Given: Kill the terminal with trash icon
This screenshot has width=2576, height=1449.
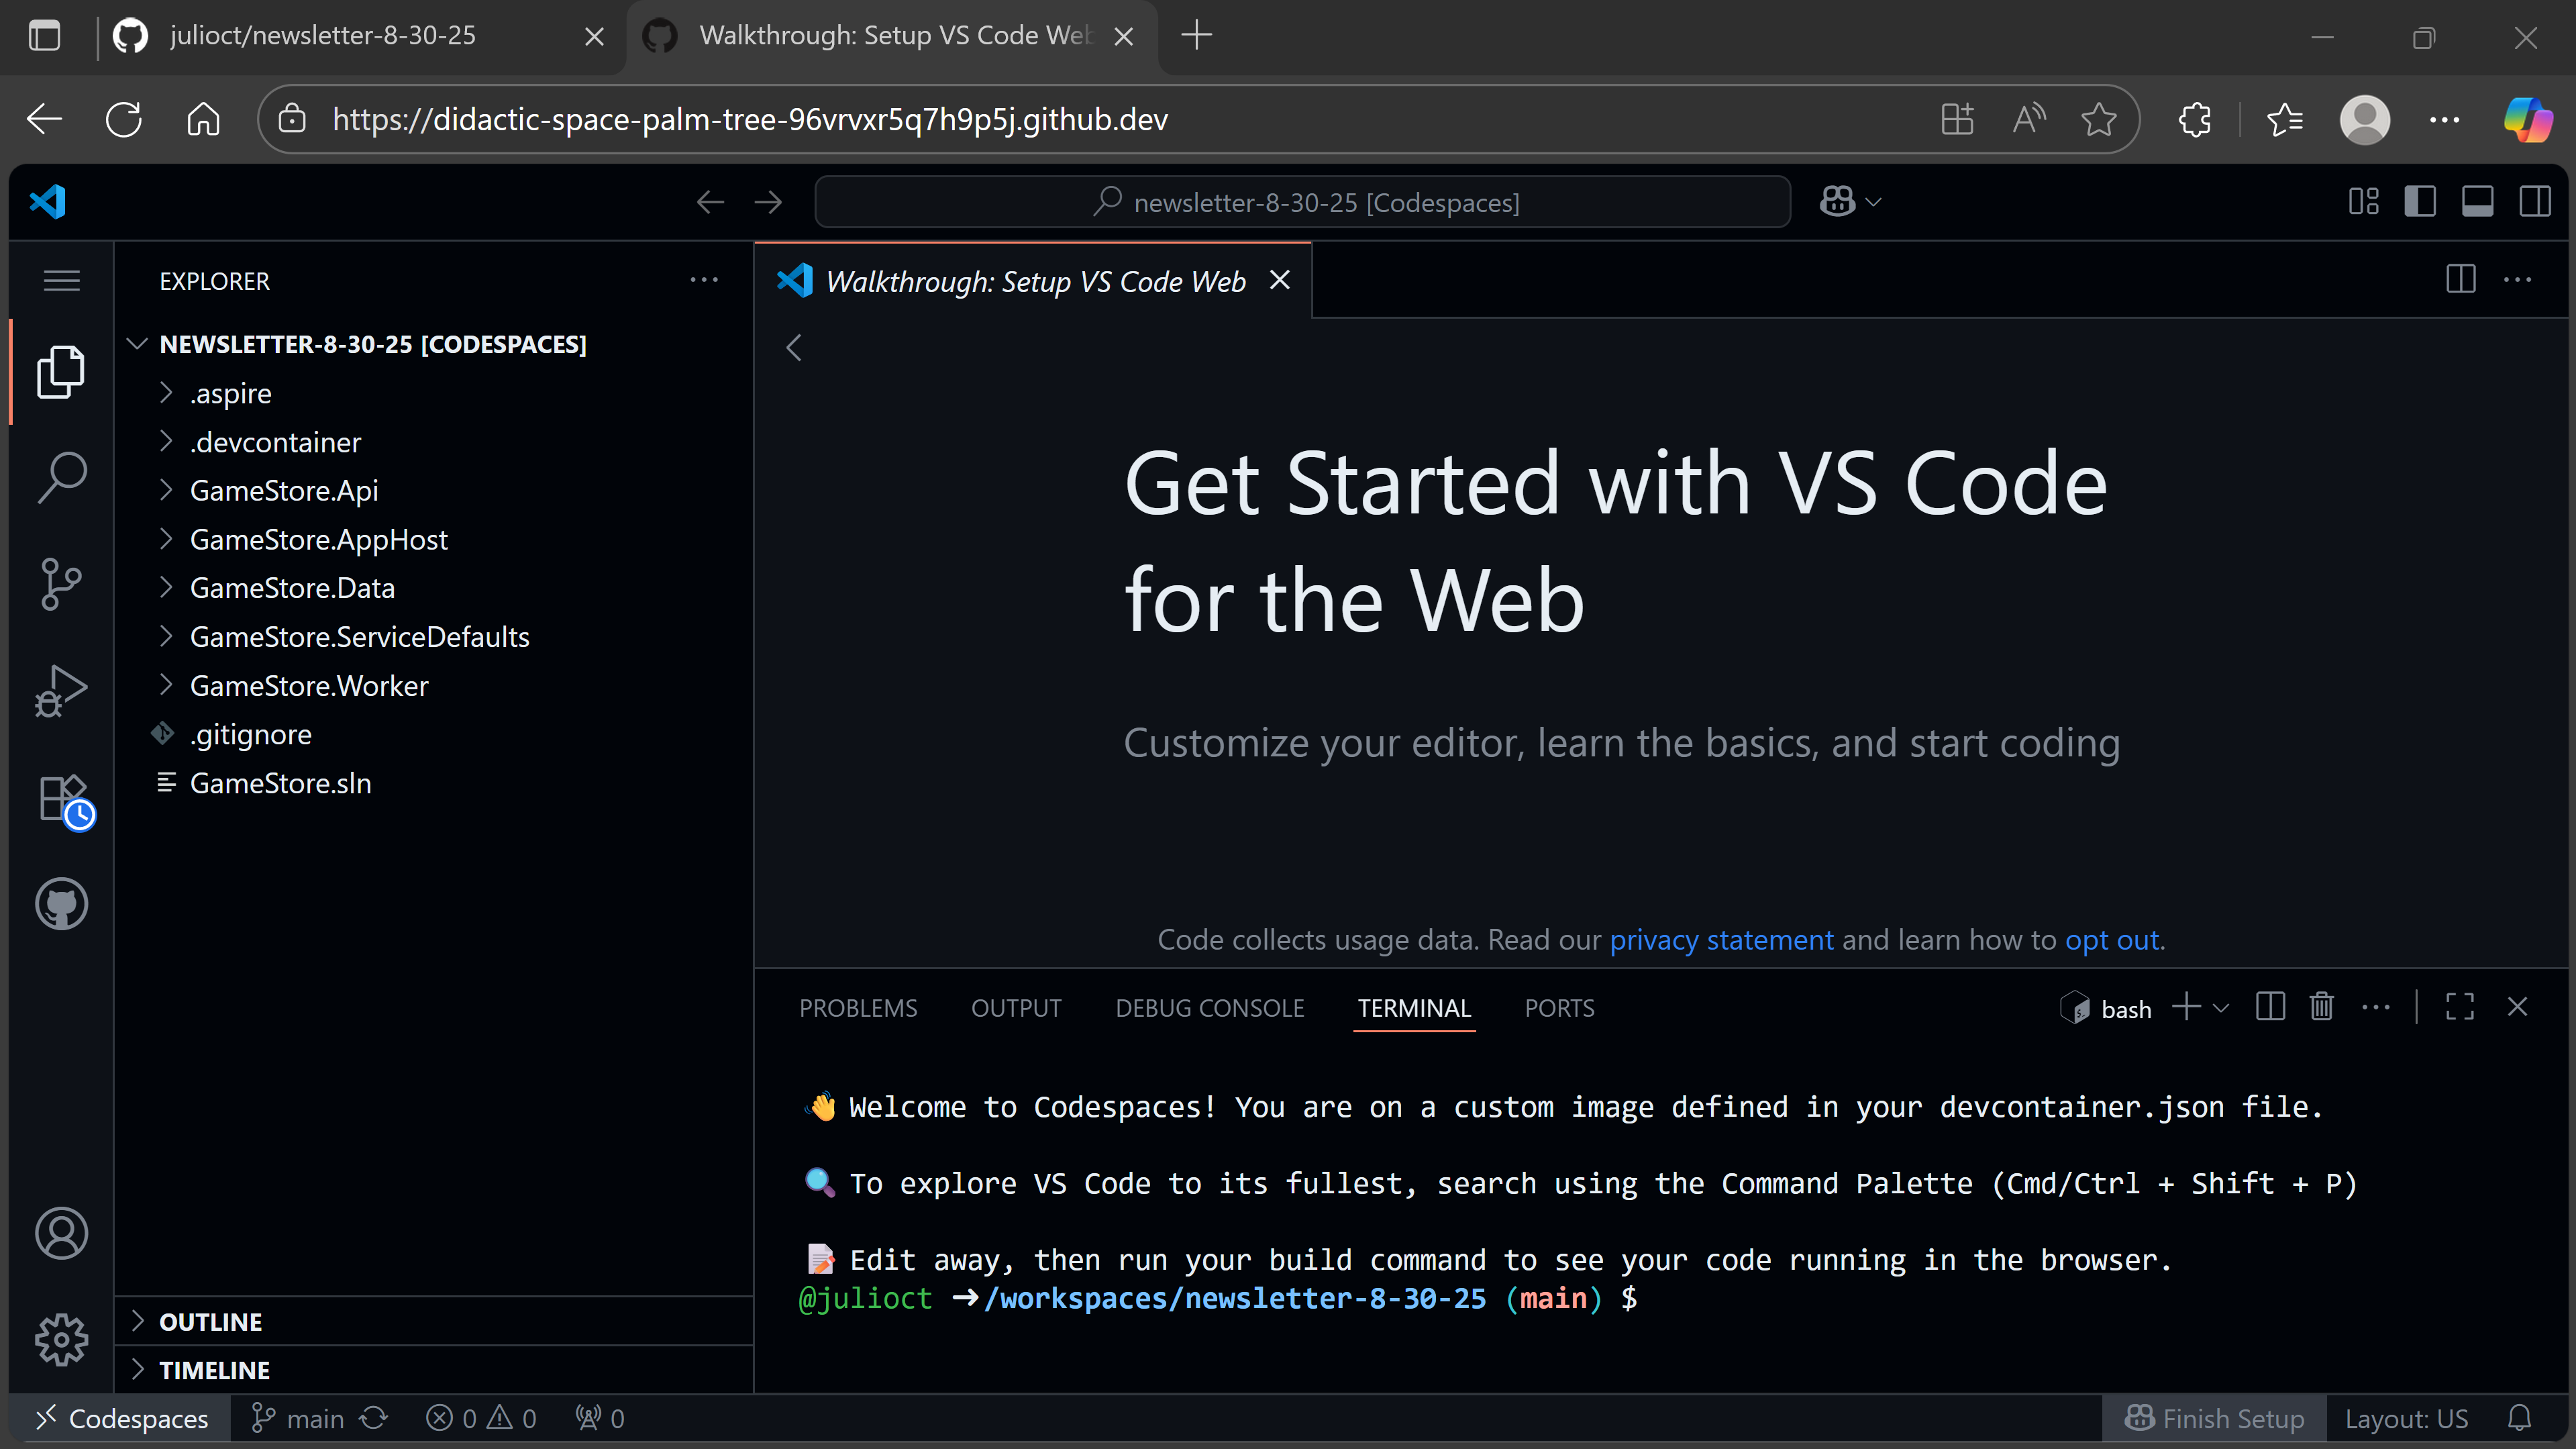Looking at the screenshot, I should coord(2322,1007).
